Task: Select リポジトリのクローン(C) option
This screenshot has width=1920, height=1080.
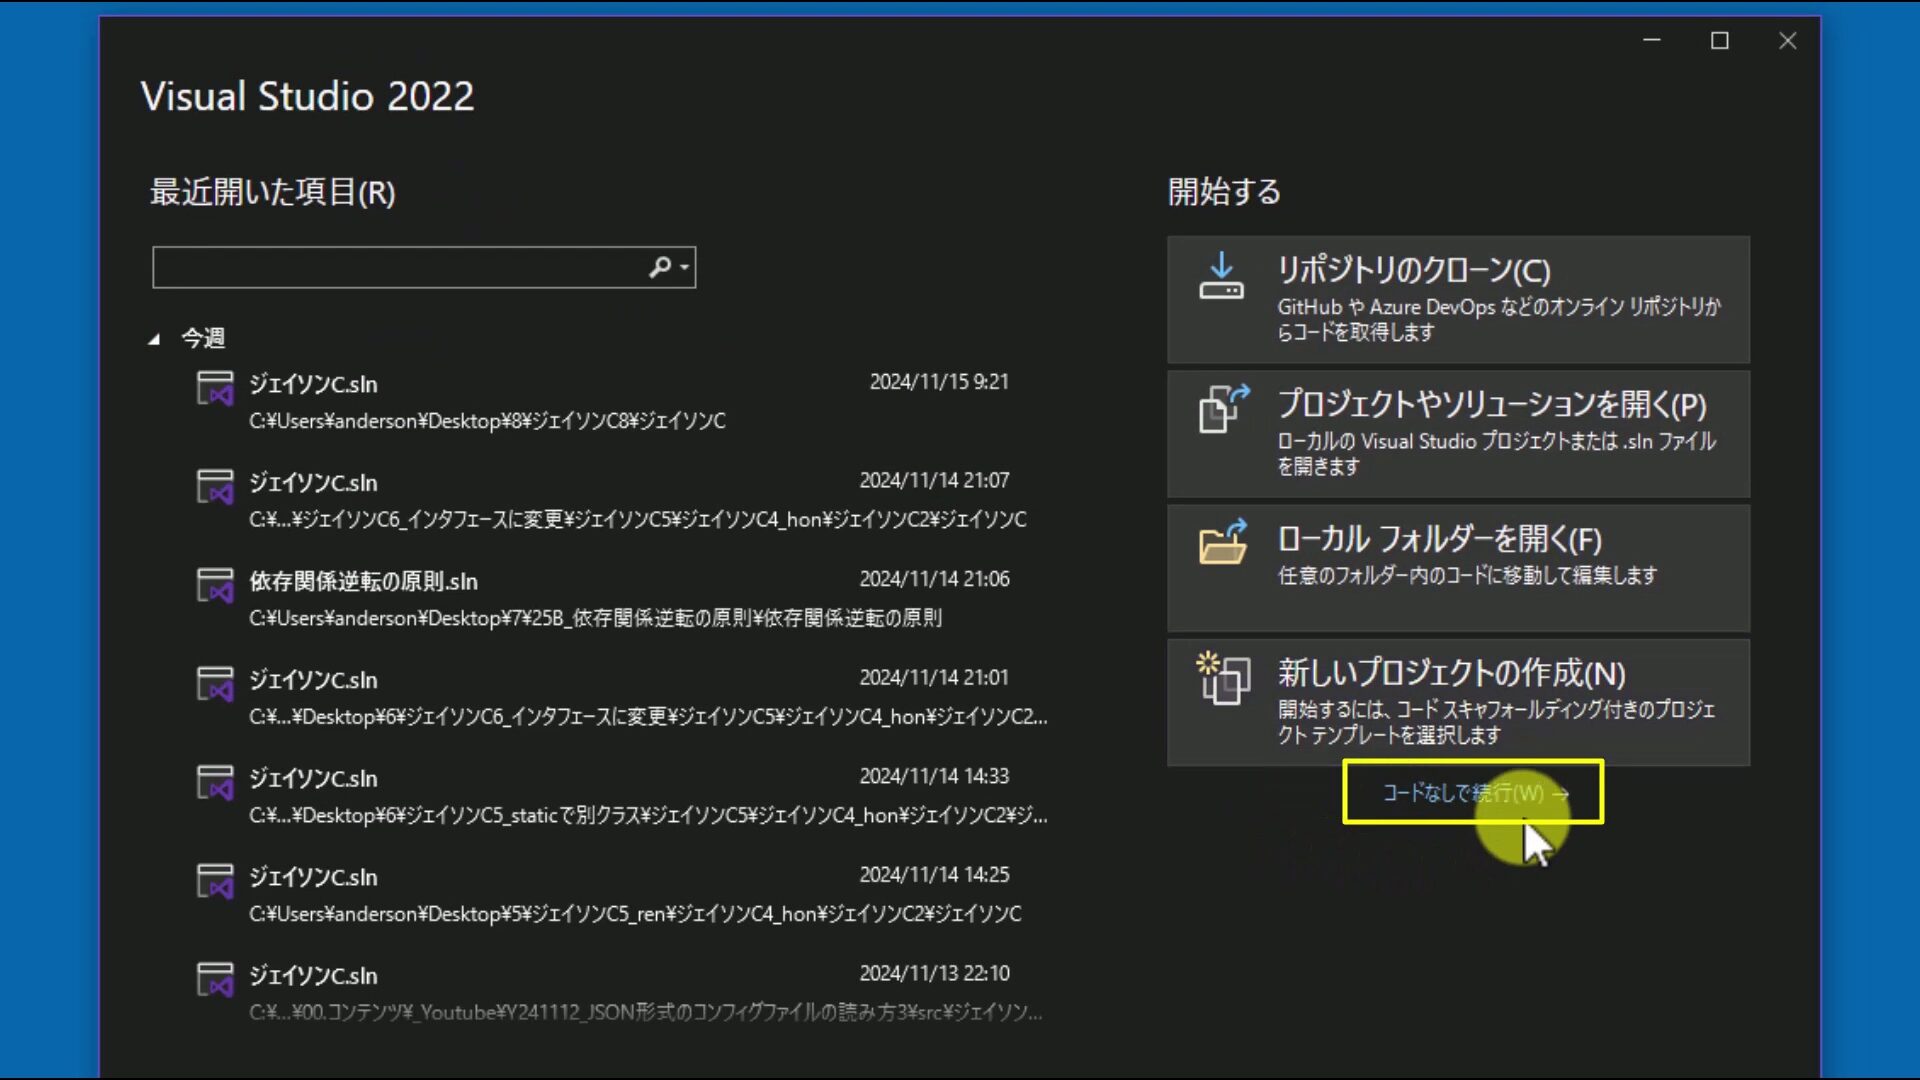Action: [x=1458, y=299]
